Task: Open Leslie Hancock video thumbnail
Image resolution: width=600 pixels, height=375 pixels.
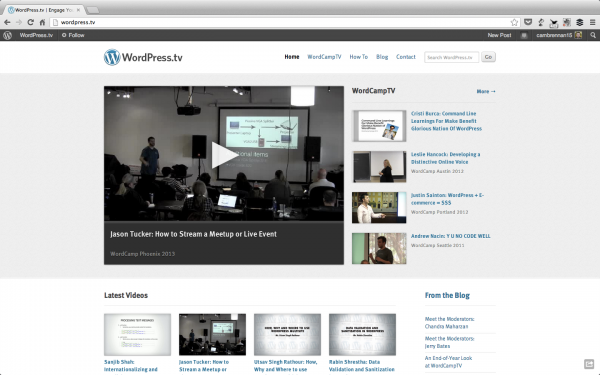Action: tap(379, 166)
